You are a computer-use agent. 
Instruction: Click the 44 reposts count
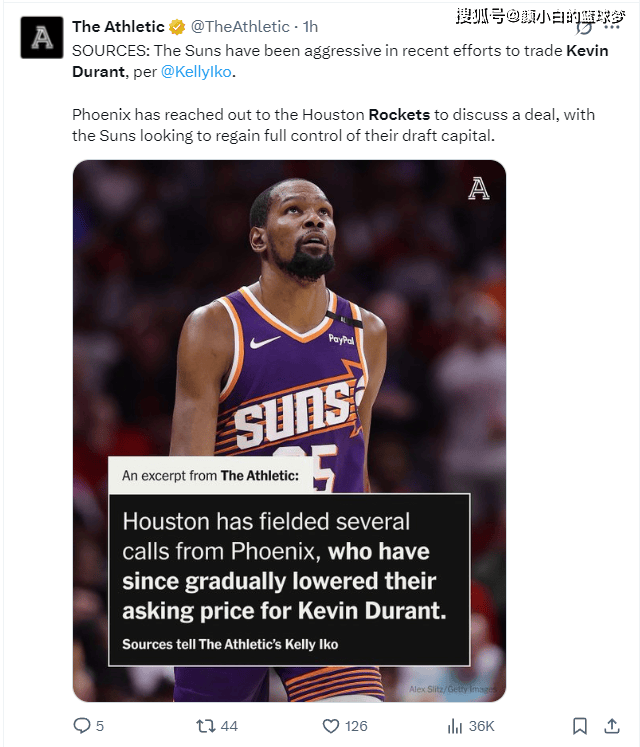pyautogui.click(x=229, y=726)
